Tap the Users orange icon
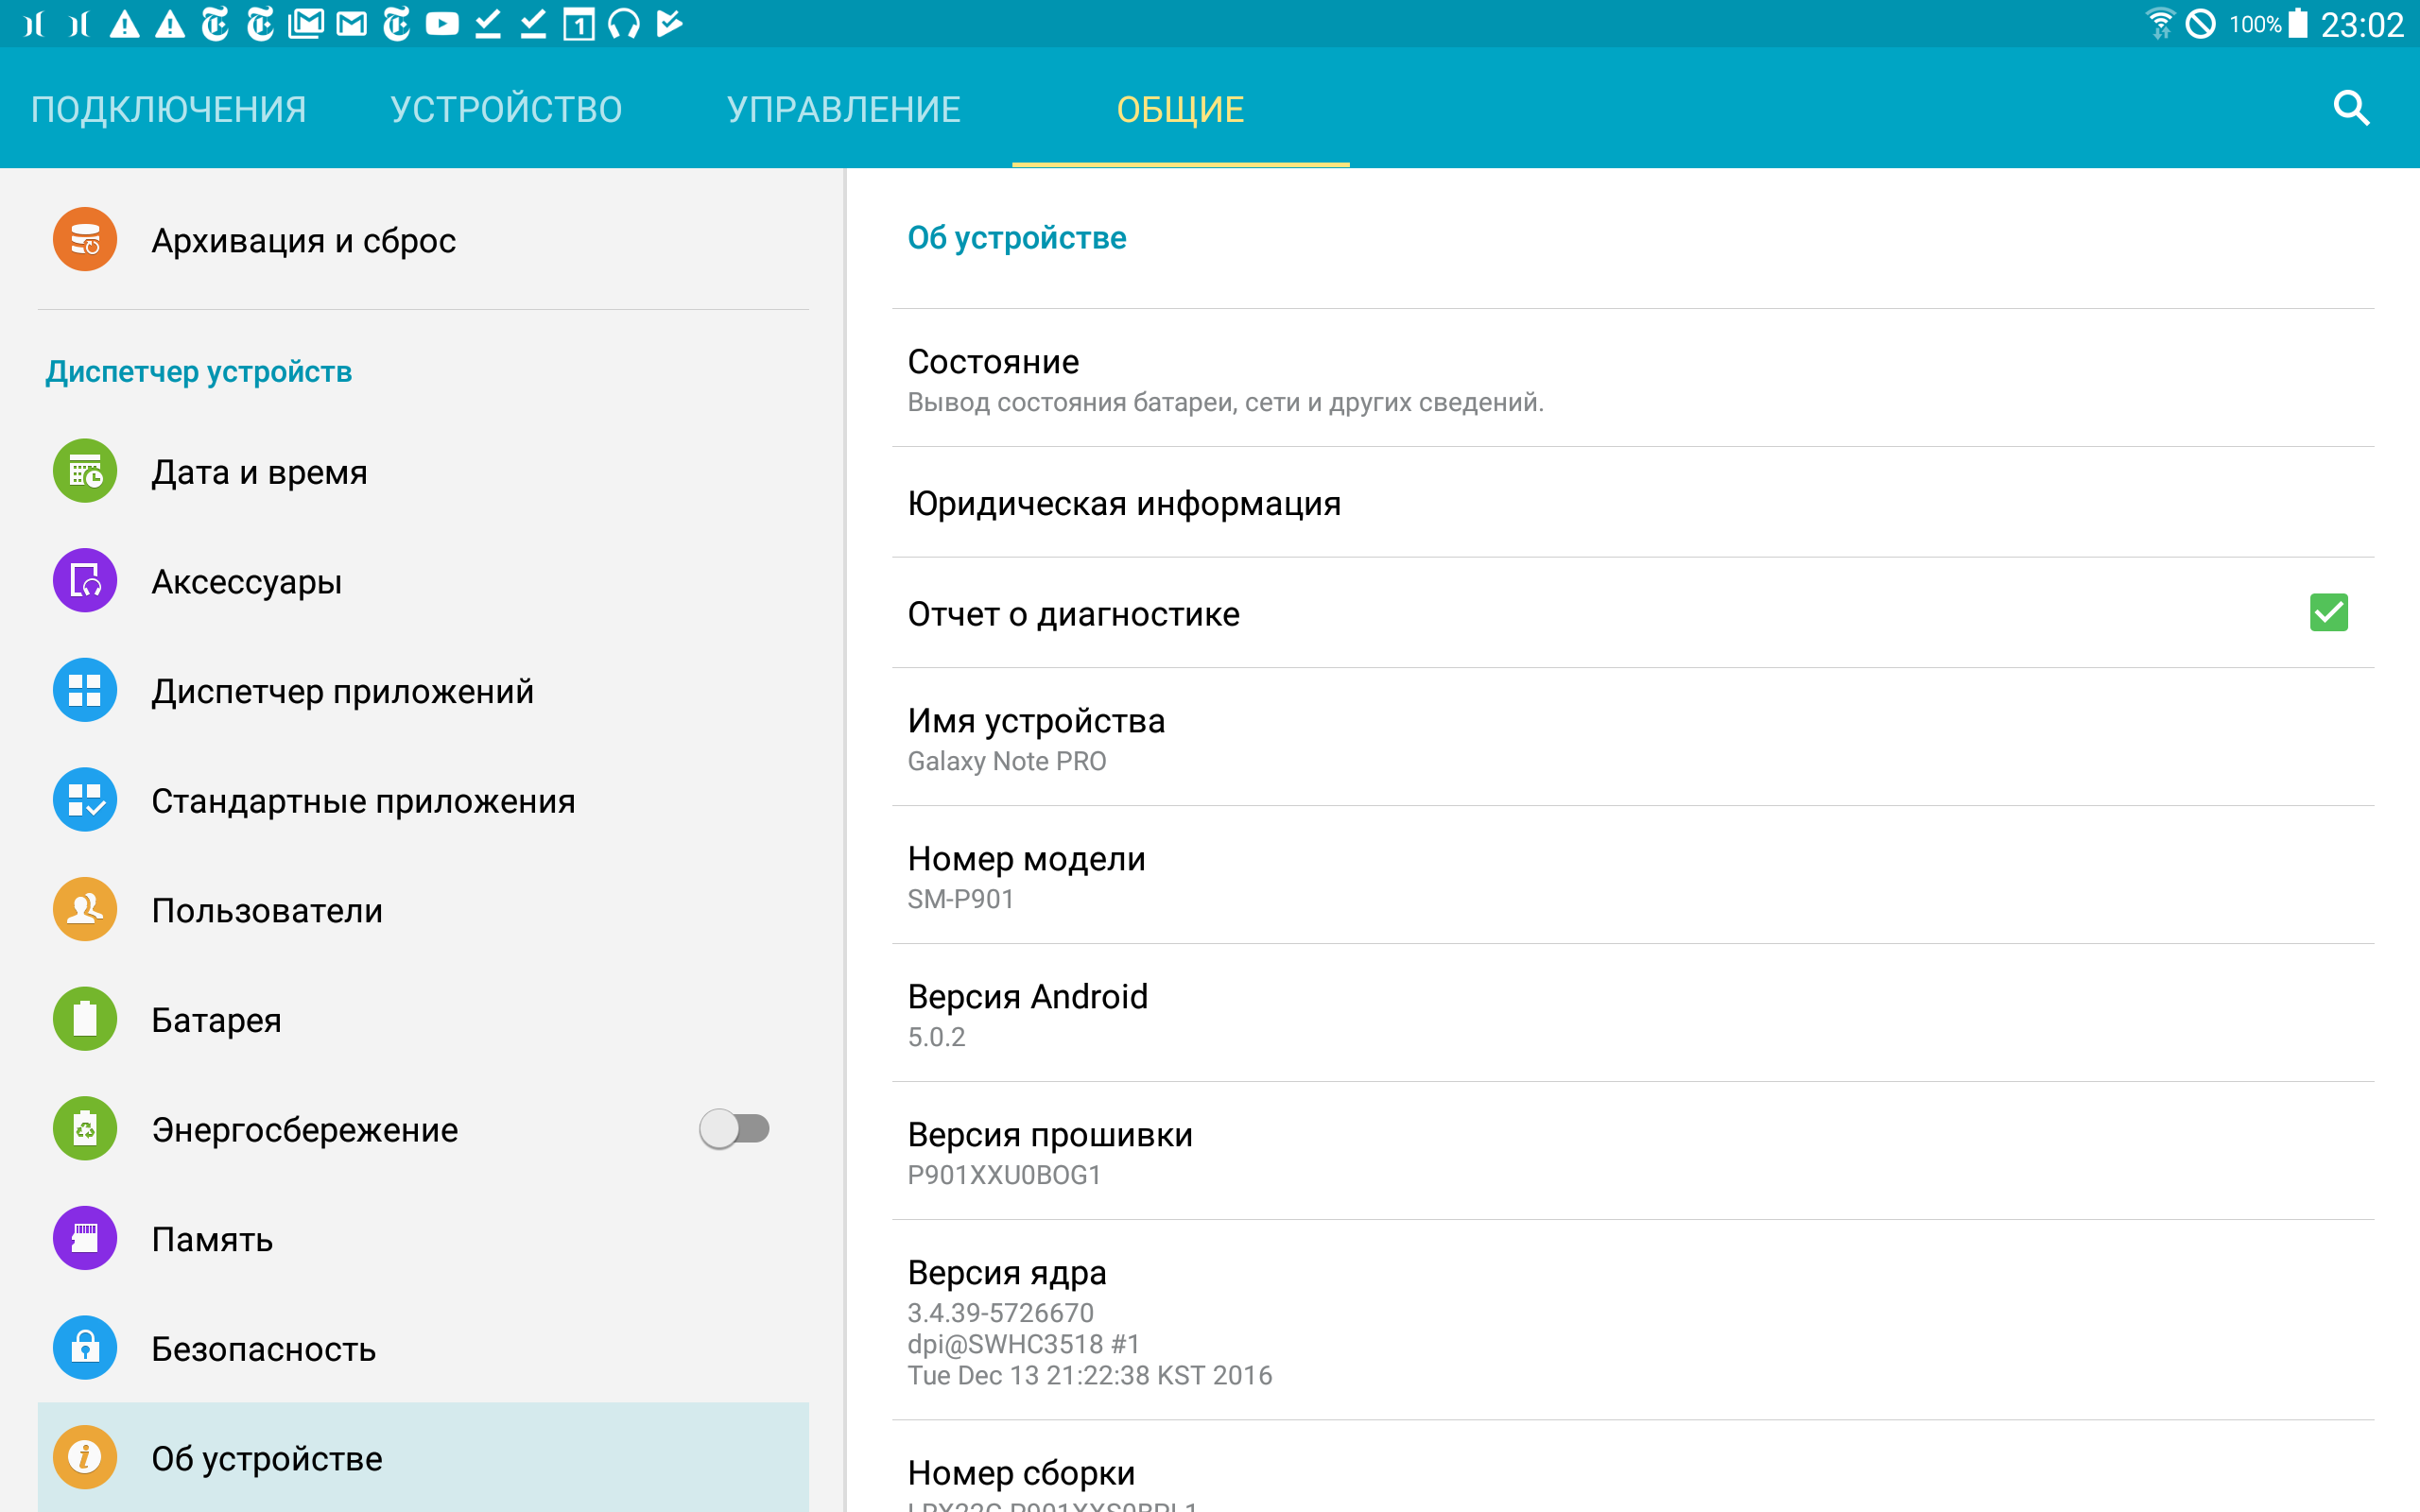Screen dimensions: 2420x1512 pyautogui.click(x=85, y=909)
